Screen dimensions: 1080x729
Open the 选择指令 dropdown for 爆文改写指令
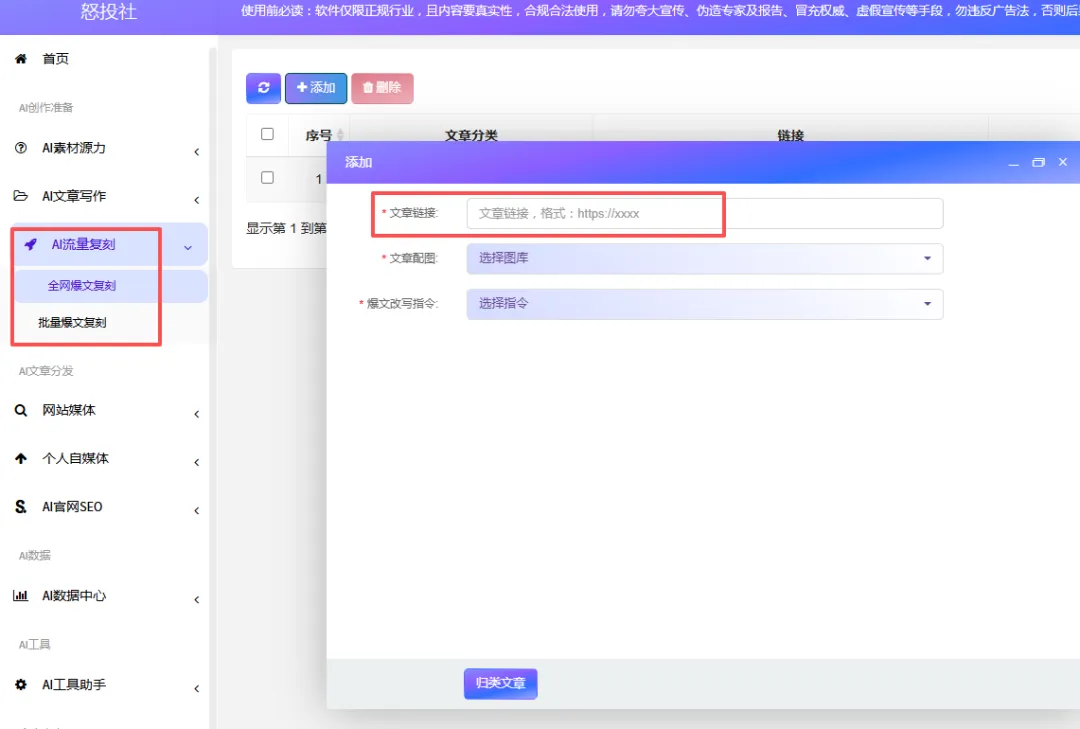pyautogui.click(x=703, y=304)
